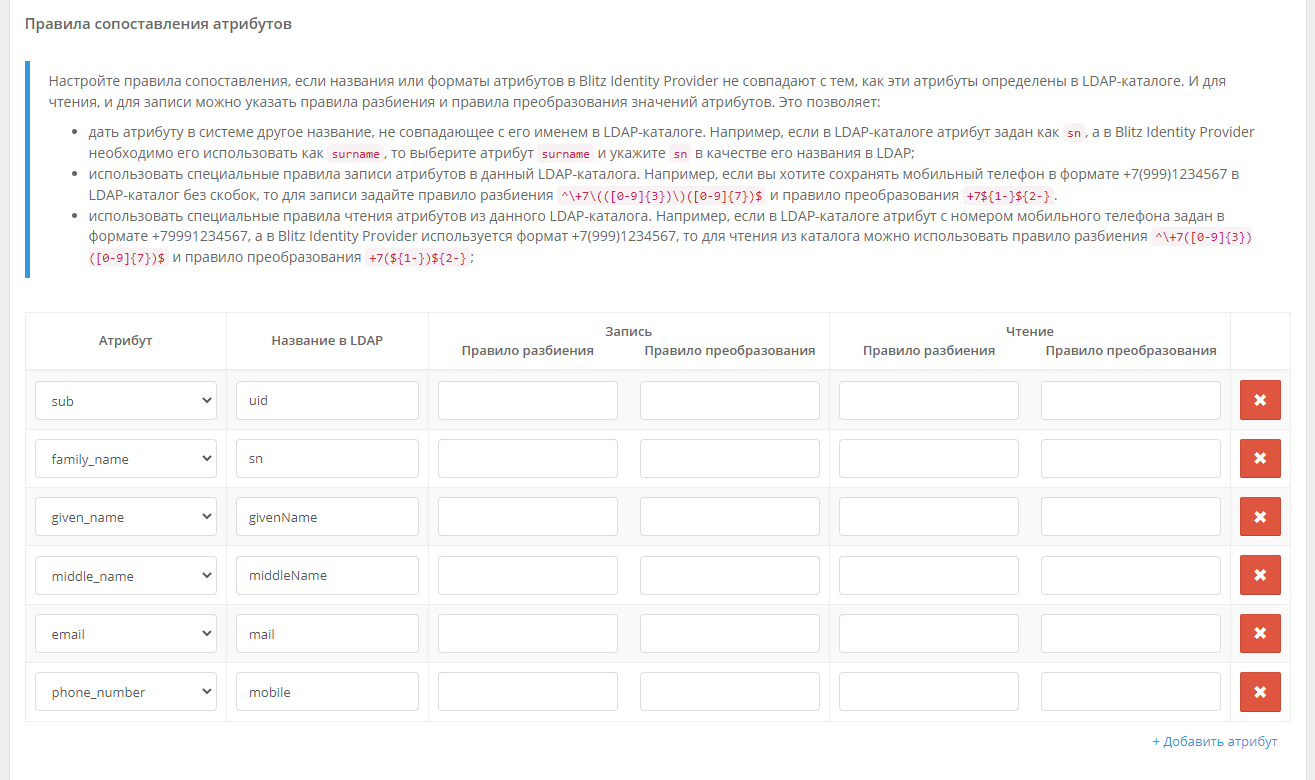Click write split rule field for sub
Viewport: 1315px width, 780px height.
coord(528,400)
